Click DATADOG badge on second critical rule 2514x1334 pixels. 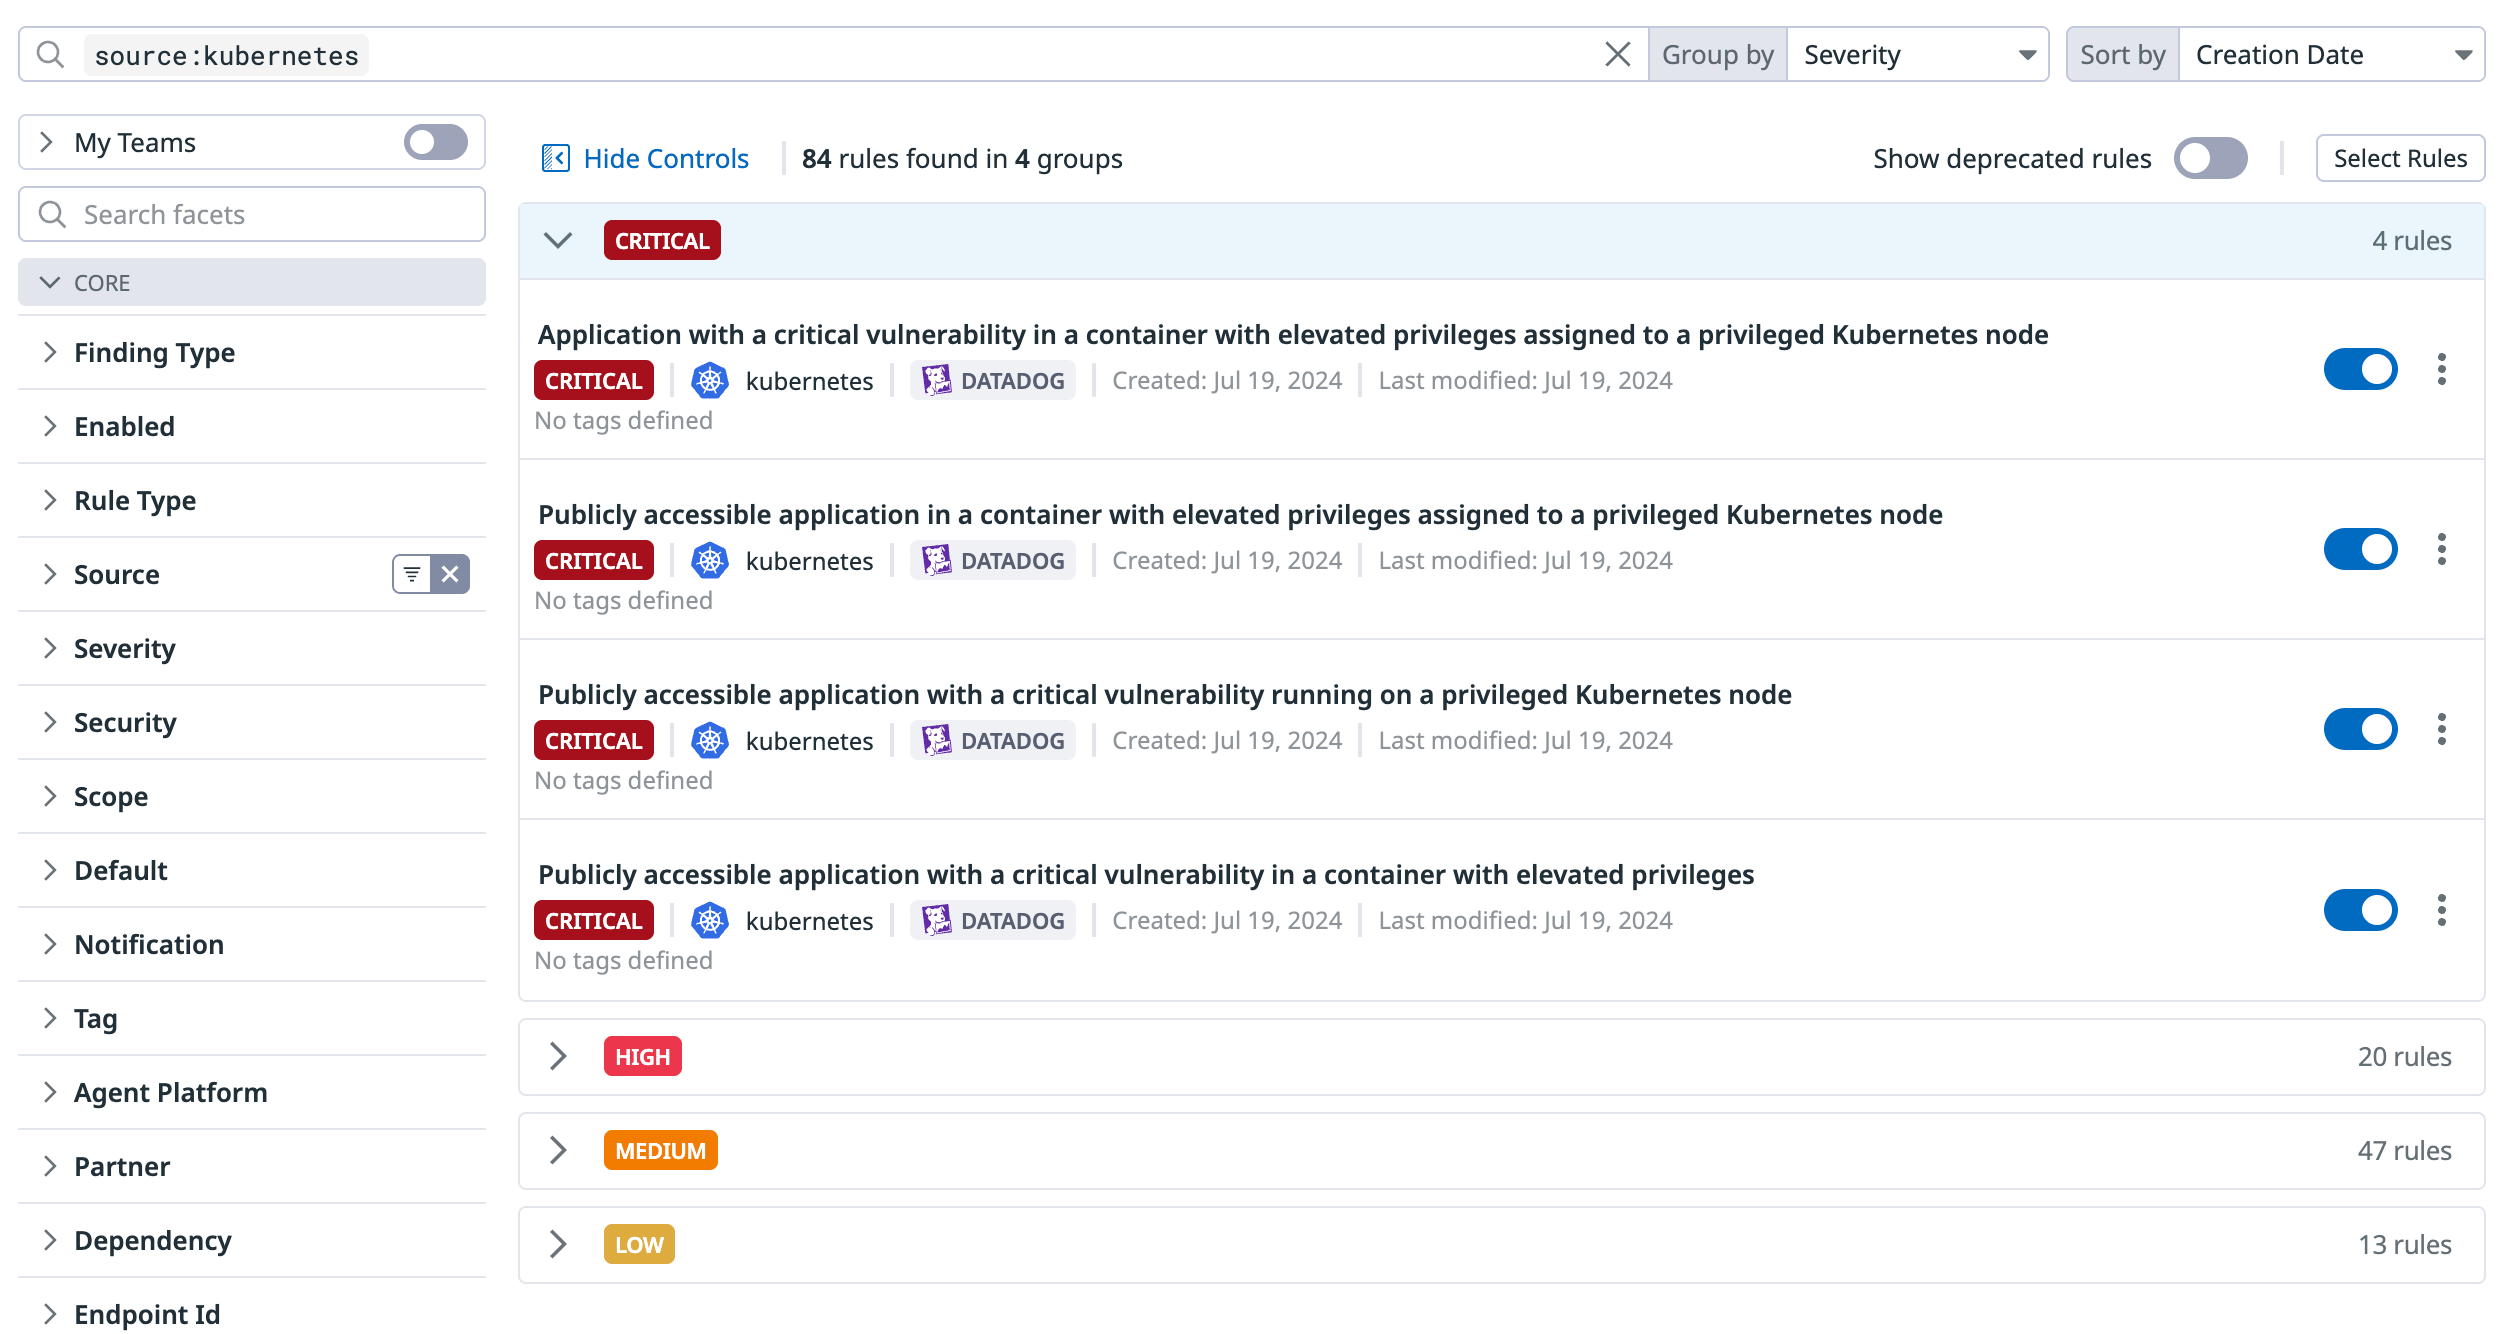993,560
